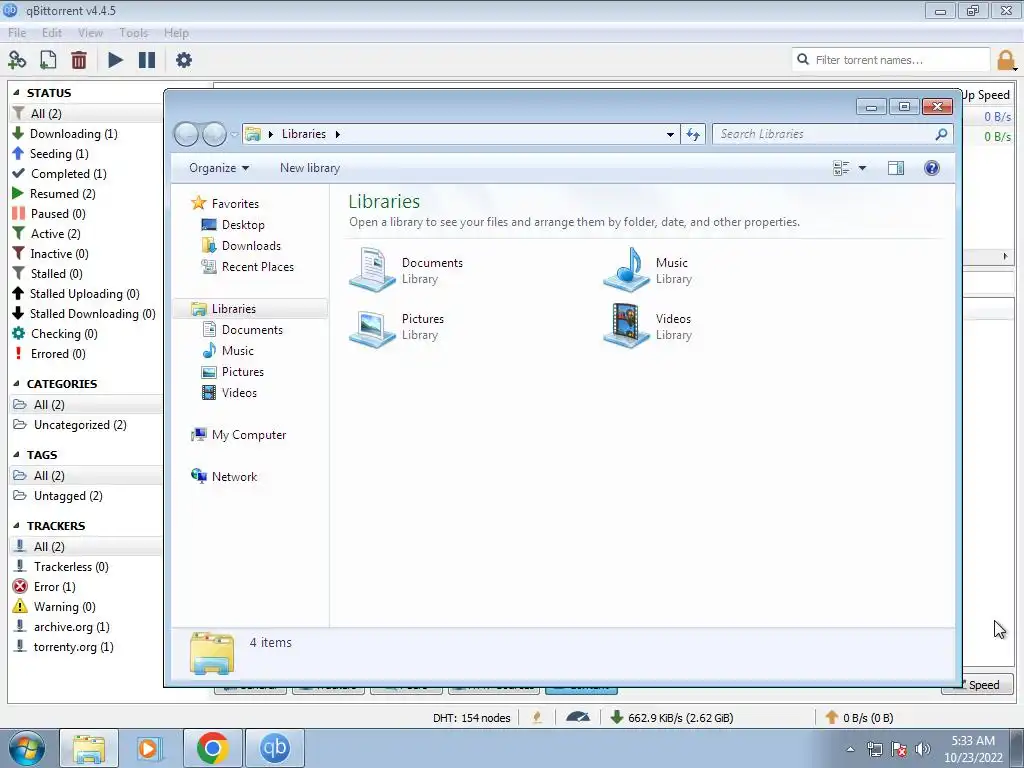The image size is (1024, 768).
Task: Click the Explorer help question mark icon
Action: click(x=932, y=168)
